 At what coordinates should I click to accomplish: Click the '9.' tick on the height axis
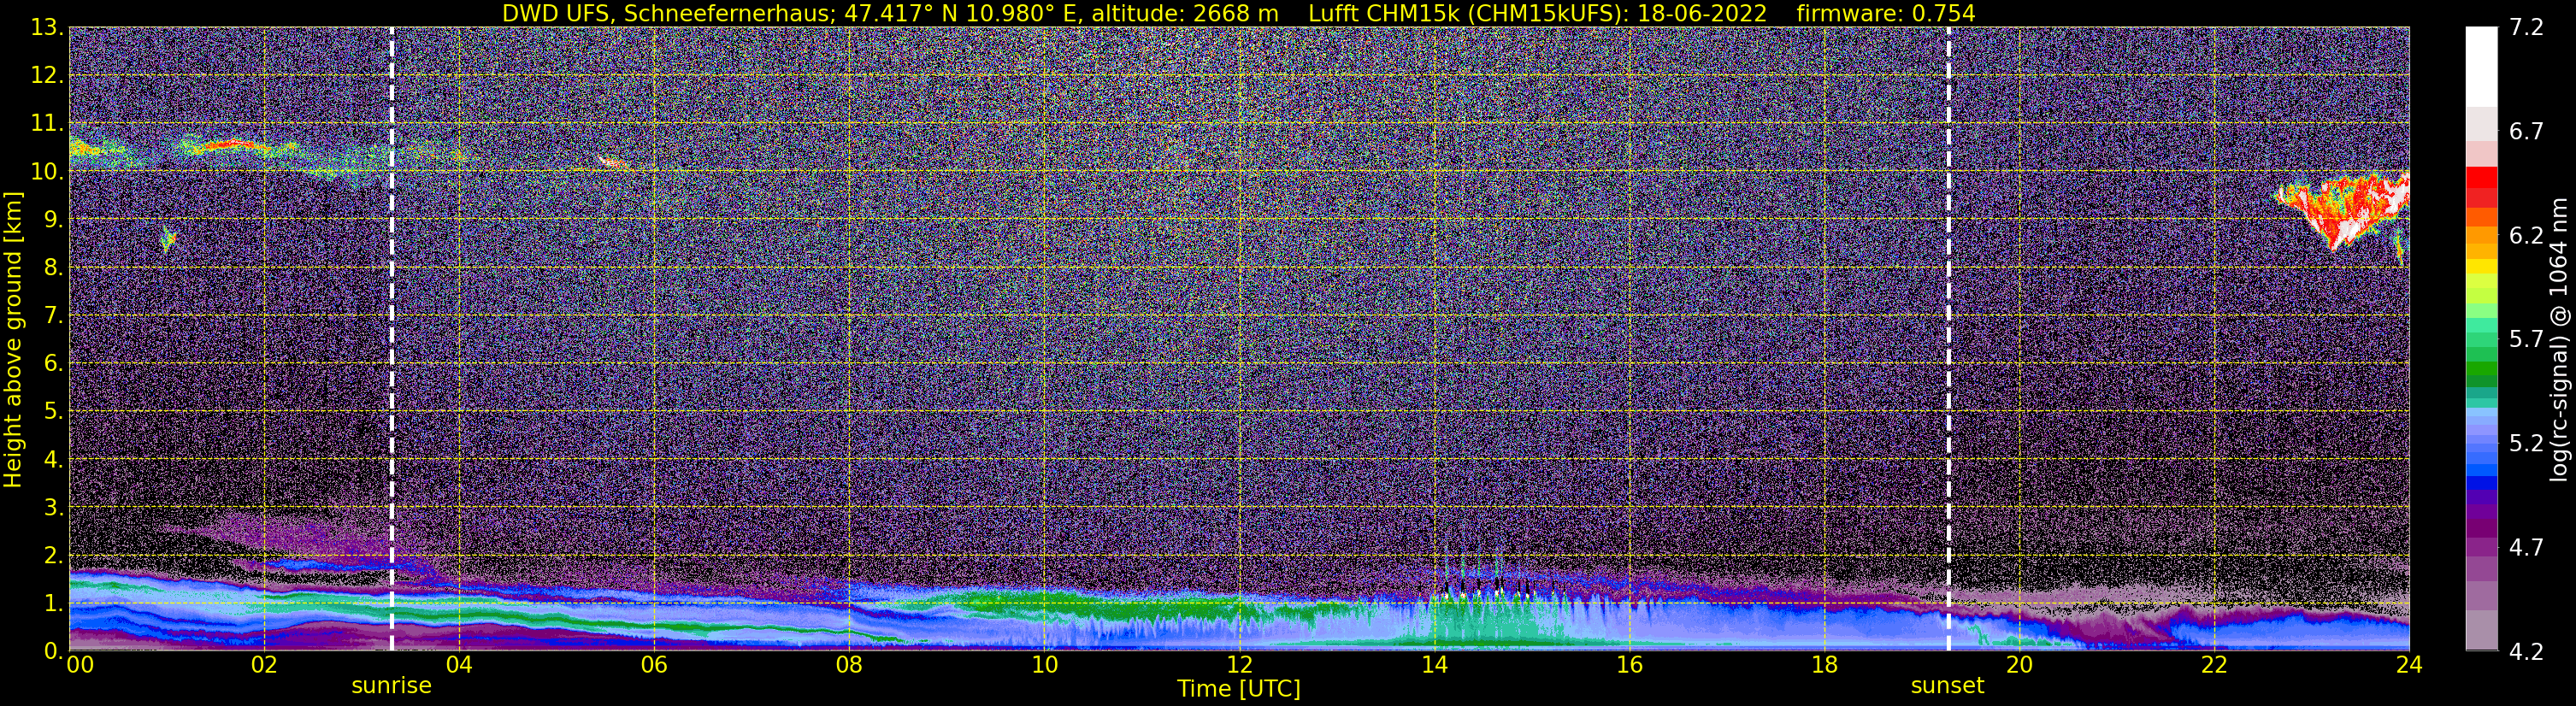coord(54,220)
